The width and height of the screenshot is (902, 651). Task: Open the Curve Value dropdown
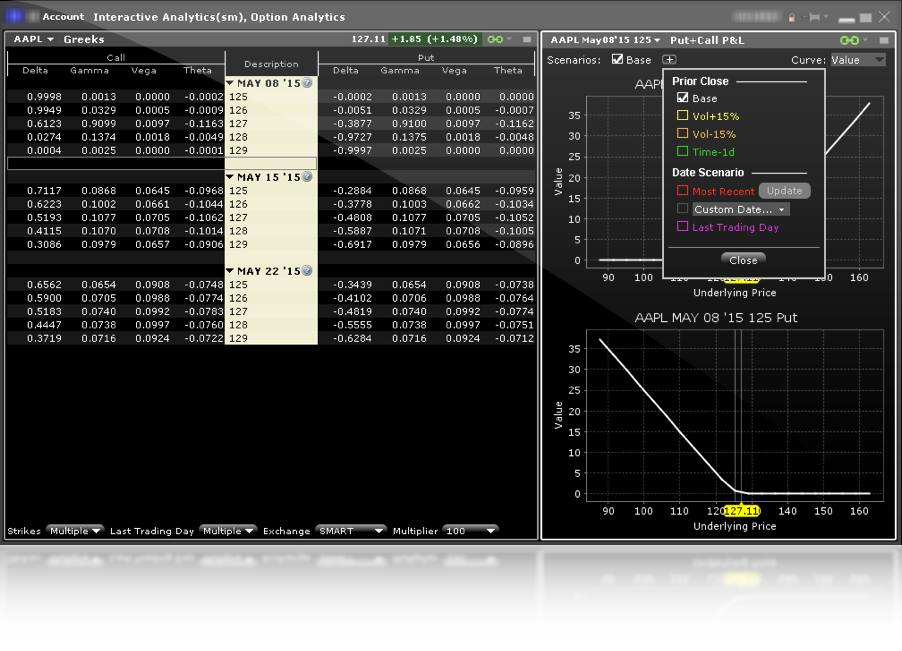[x=857, y=60]
